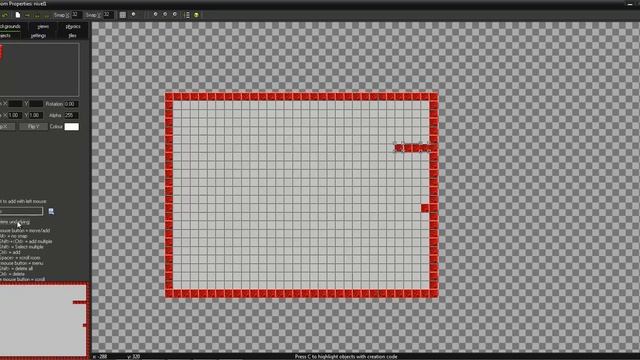
Task: Click the '= delete all' help line
Action: (x=17, y=268)
